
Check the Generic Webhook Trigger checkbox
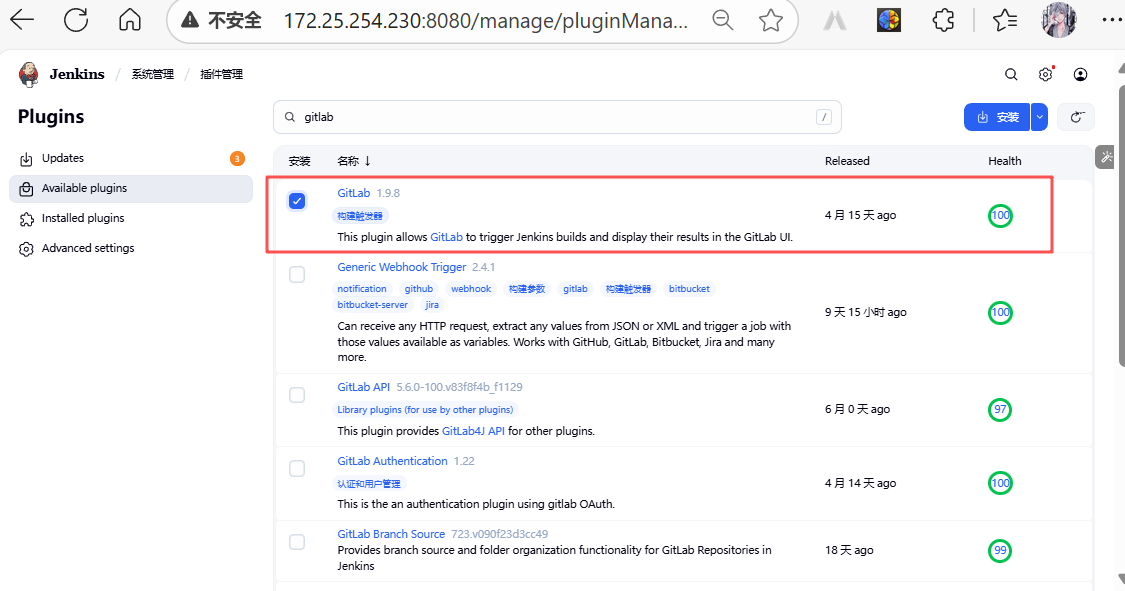click(297, 275)
